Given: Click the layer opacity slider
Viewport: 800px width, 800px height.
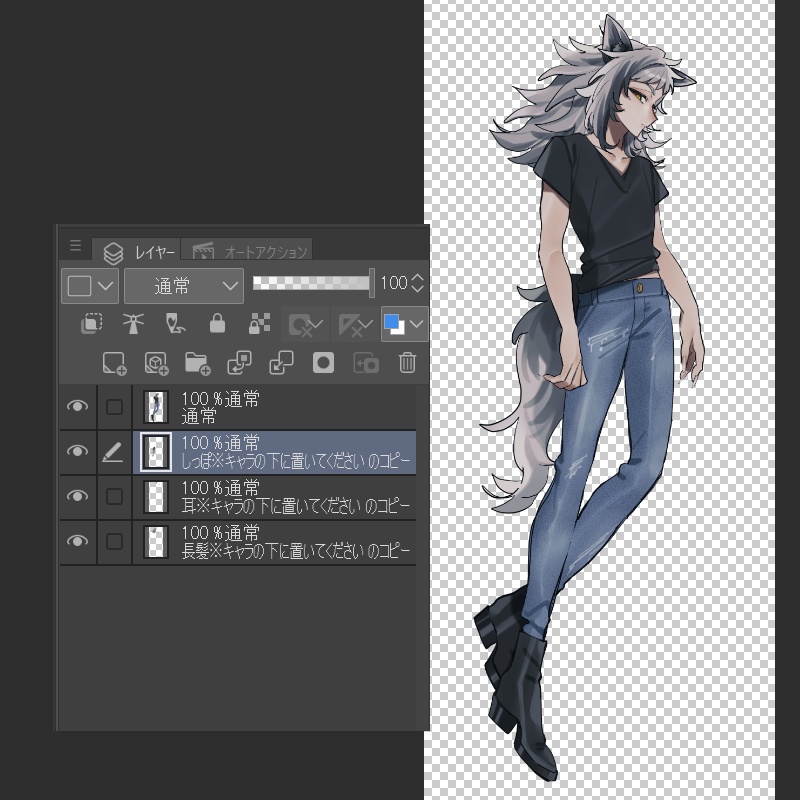Looking at the screenshot, I should click(x=313, y=283).
